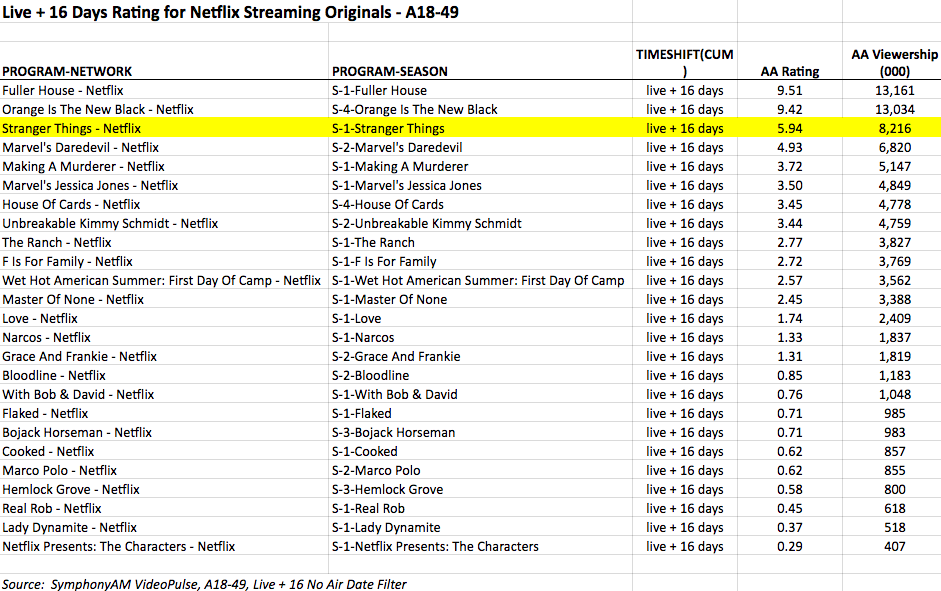Click 'Orange Is The New Black - Netflix' cell
941x591 pixels.
click(98, 110)
